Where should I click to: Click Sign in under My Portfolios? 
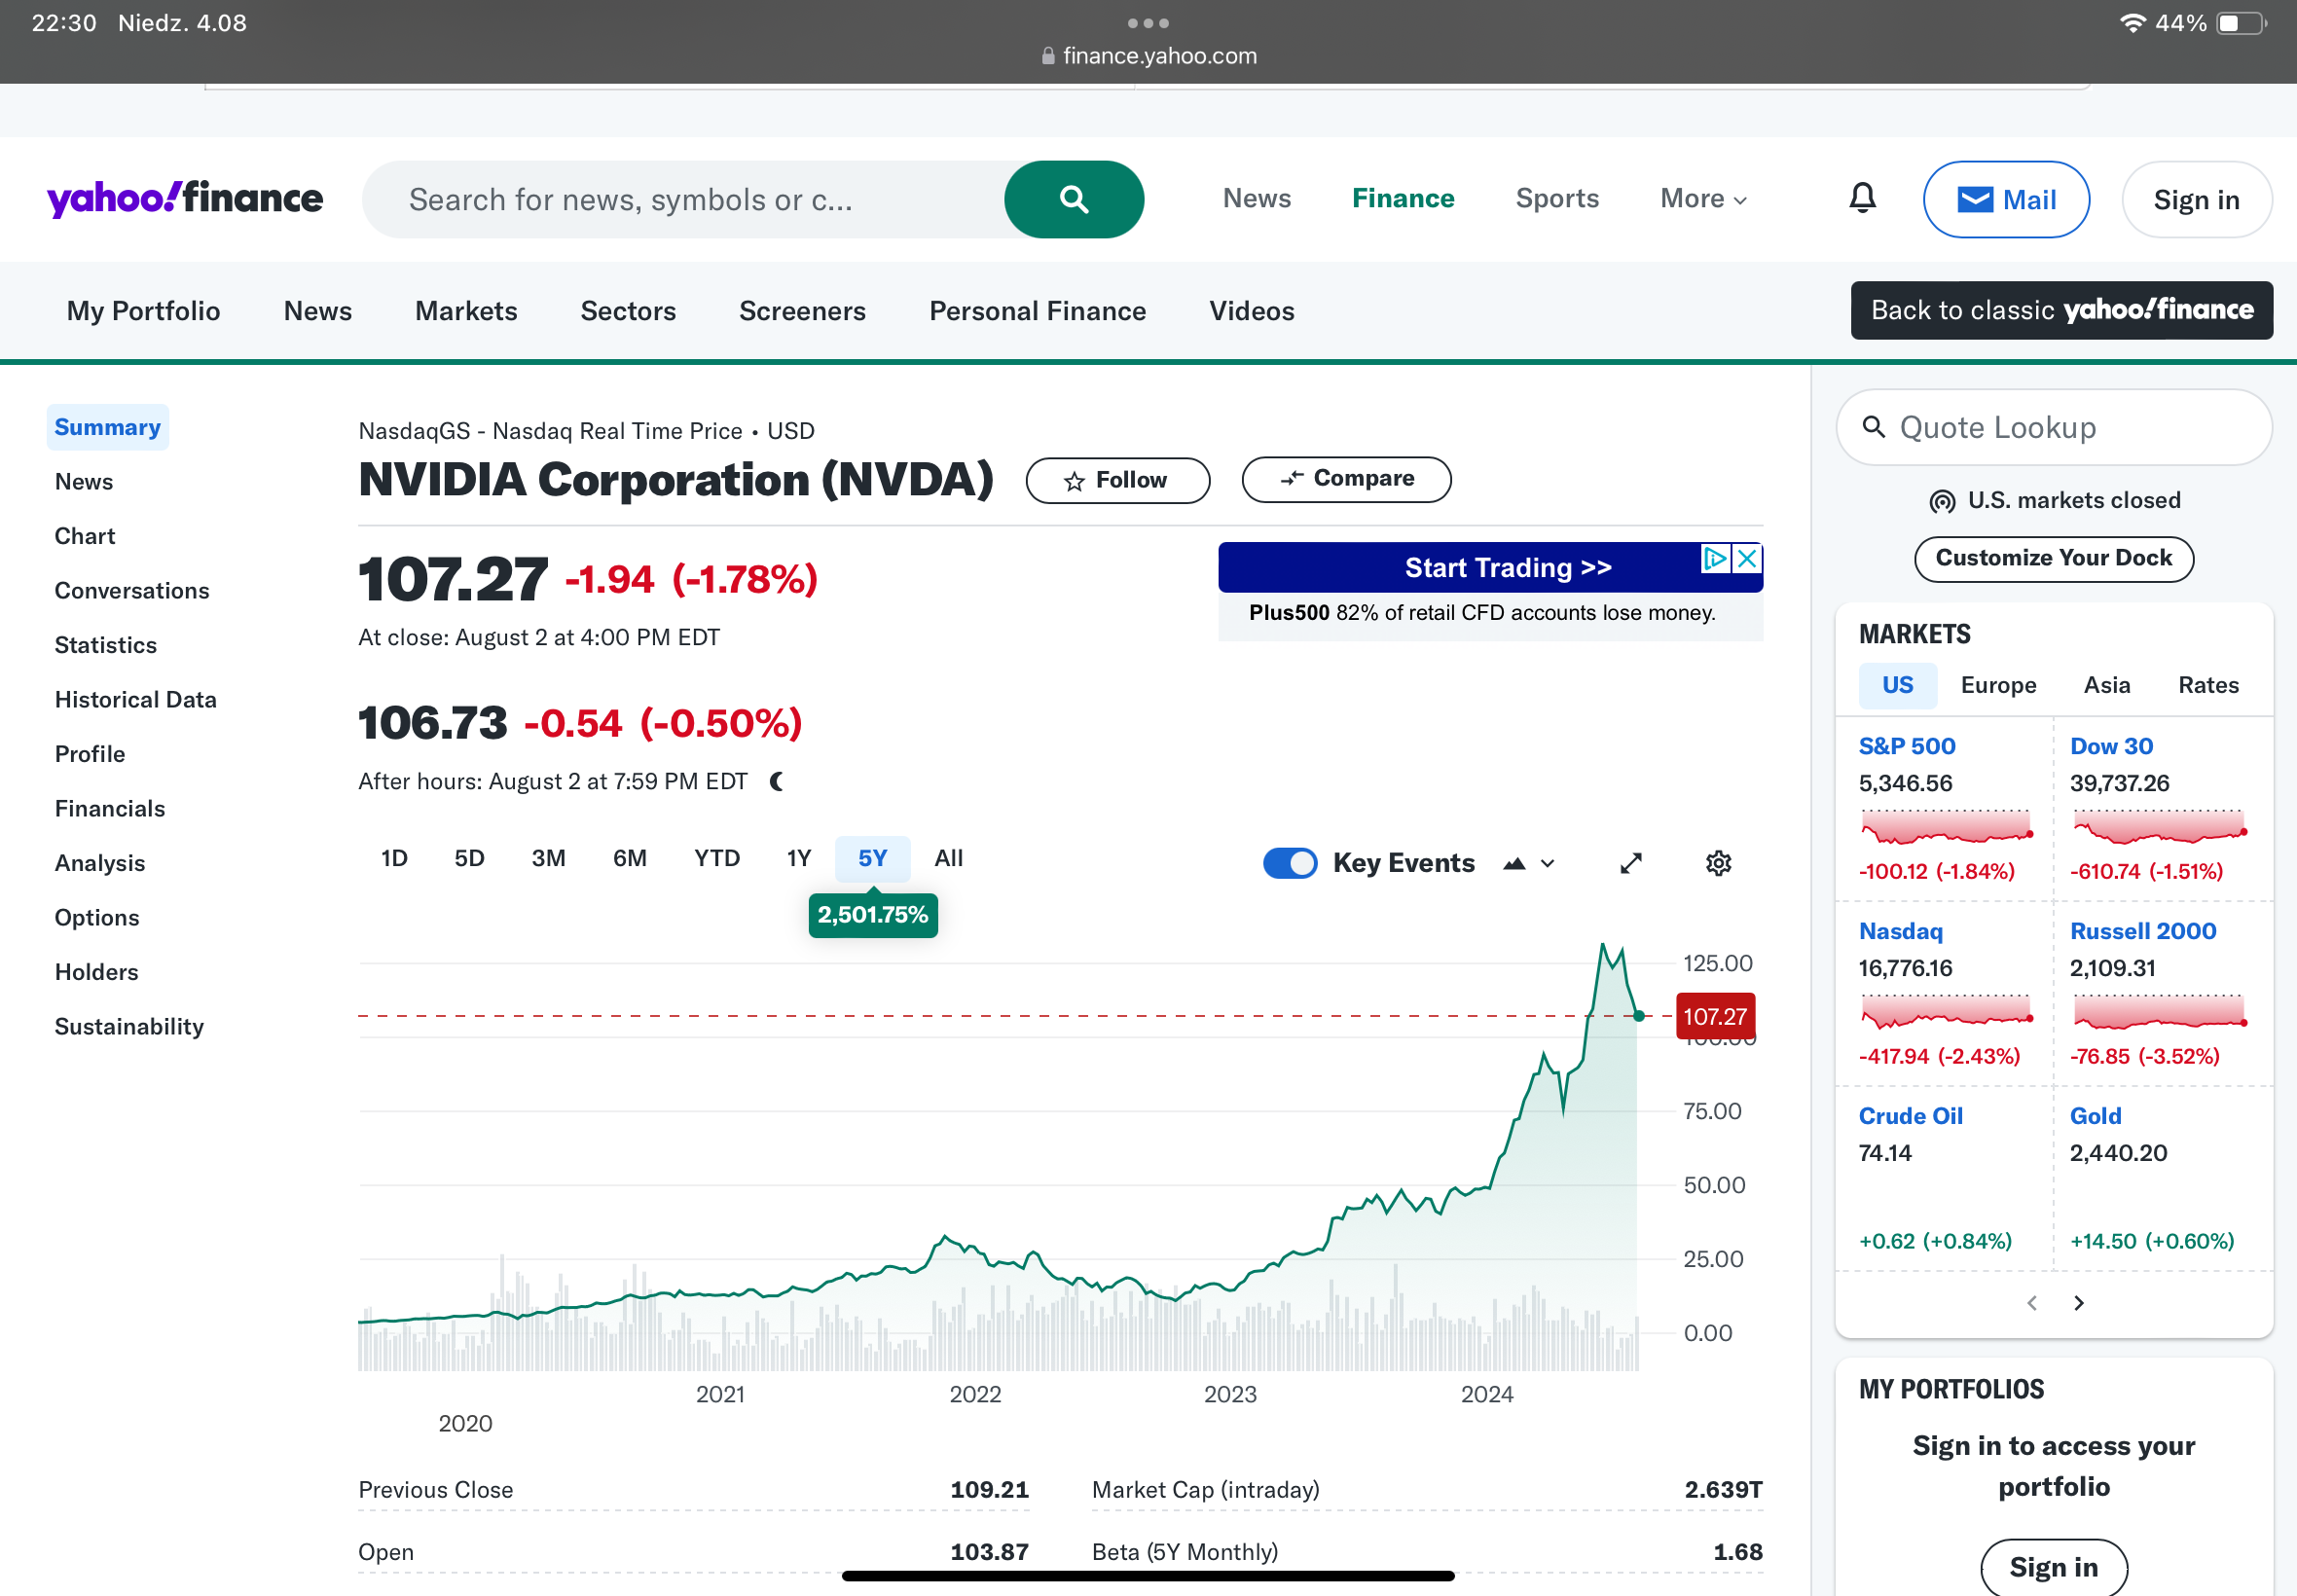[2053, 1567]
